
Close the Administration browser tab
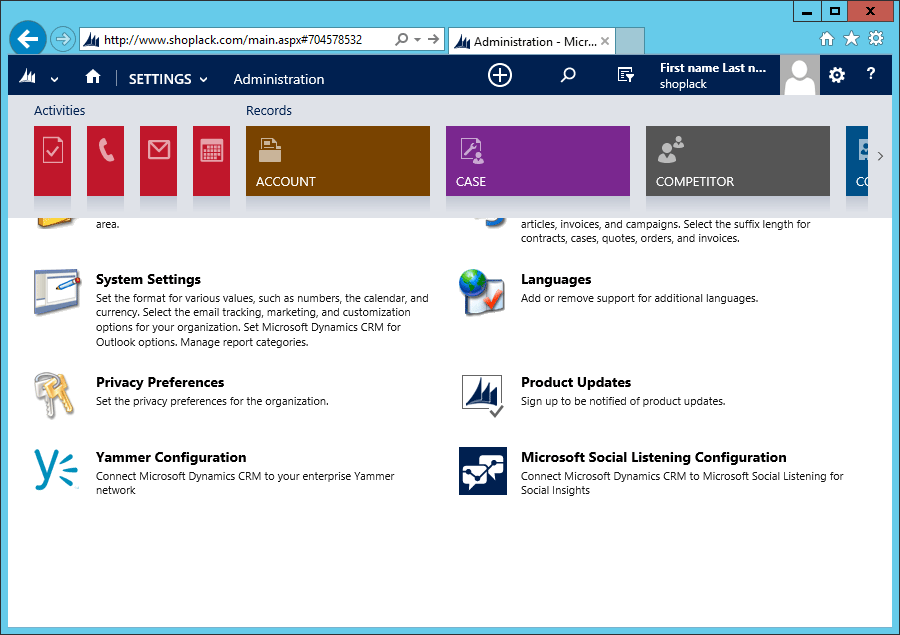tap(605, 41)
